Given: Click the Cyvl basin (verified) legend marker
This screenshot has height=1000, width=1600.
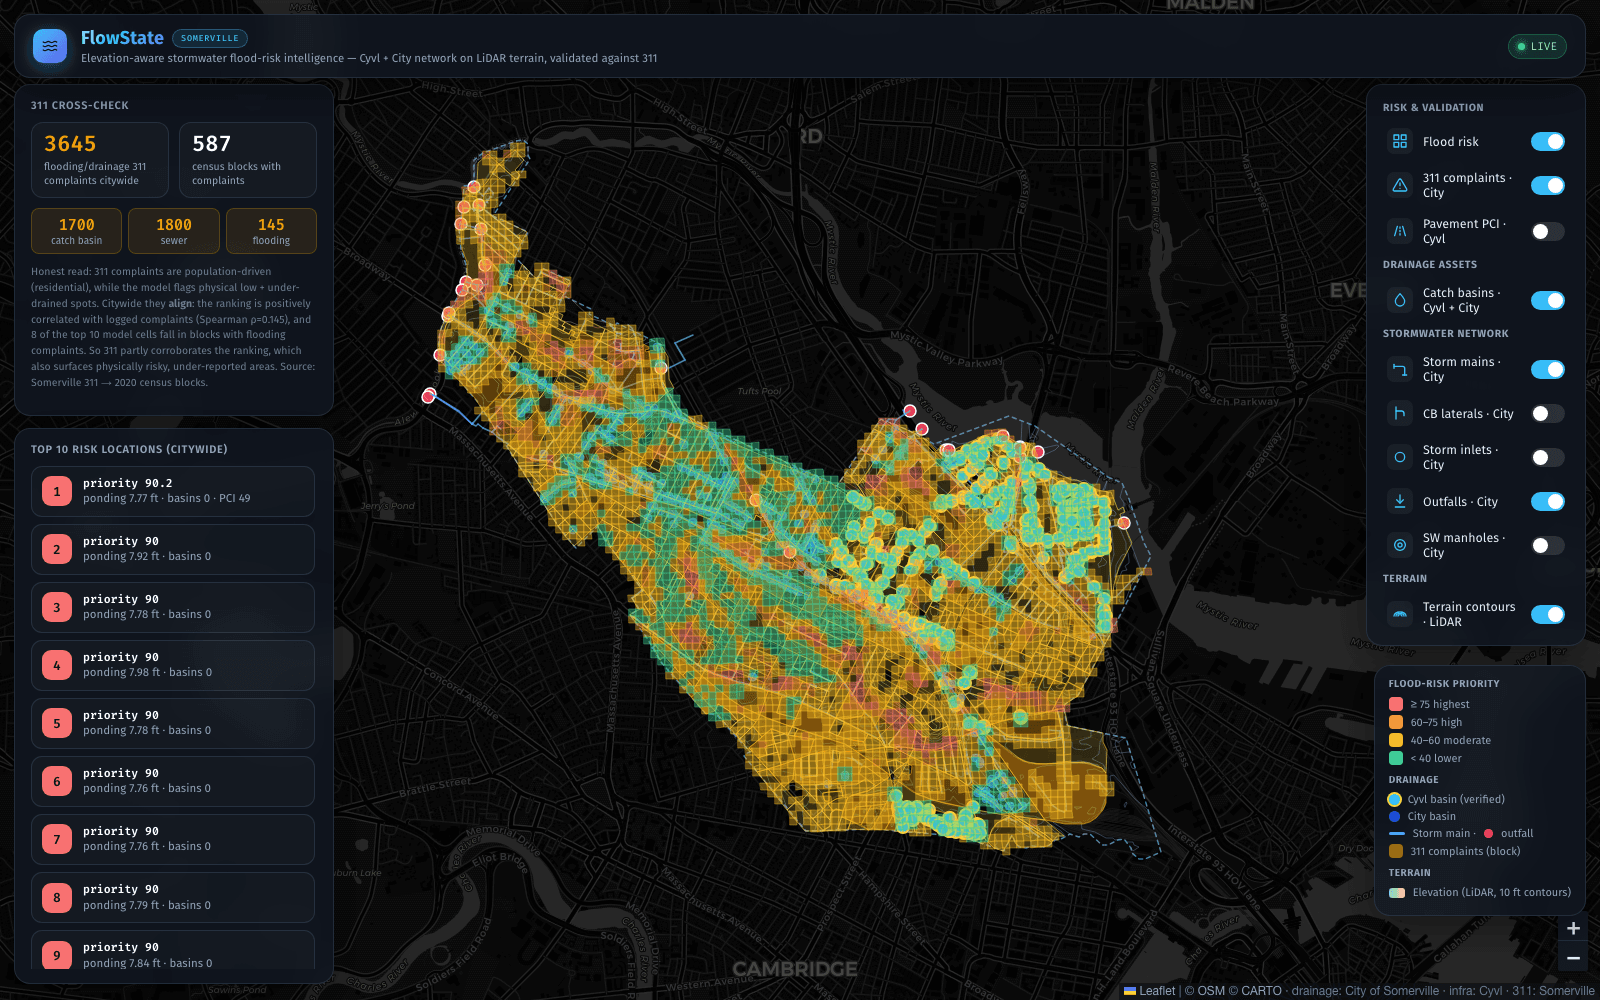Looking at the screenshot, I should pos(1394,799).
